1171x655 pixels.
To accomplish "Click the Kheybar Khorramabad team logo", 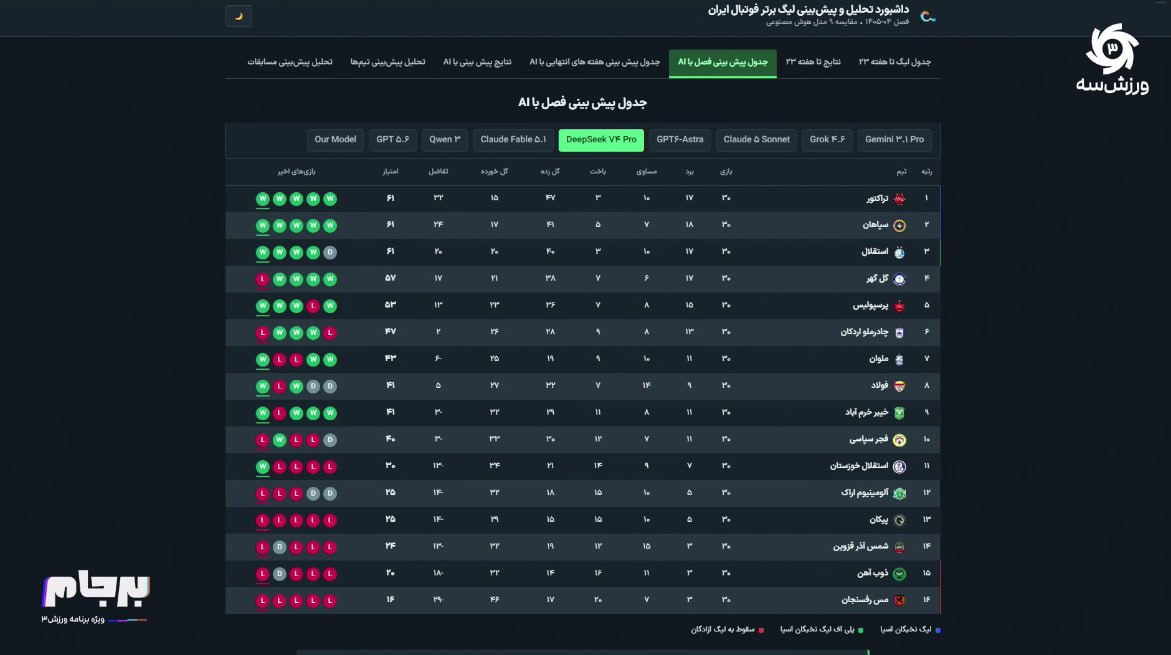I will click(899, 413).
